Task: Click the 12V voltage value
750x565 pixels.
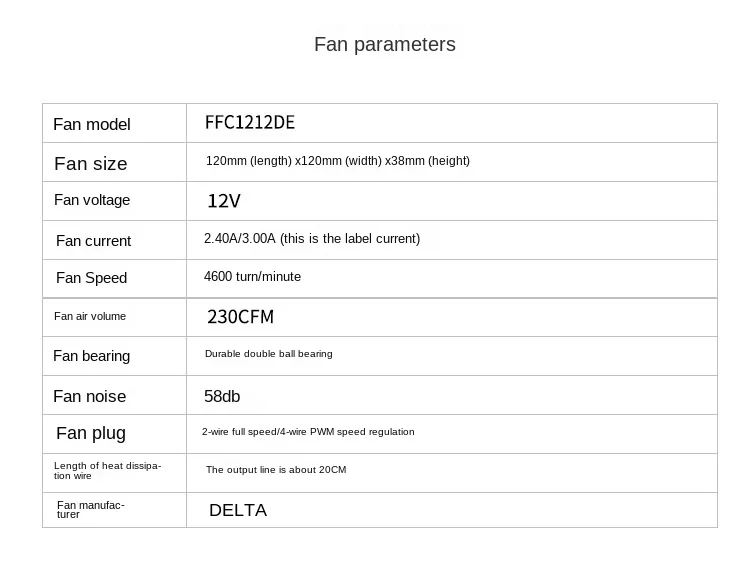Action: [224, 201]
